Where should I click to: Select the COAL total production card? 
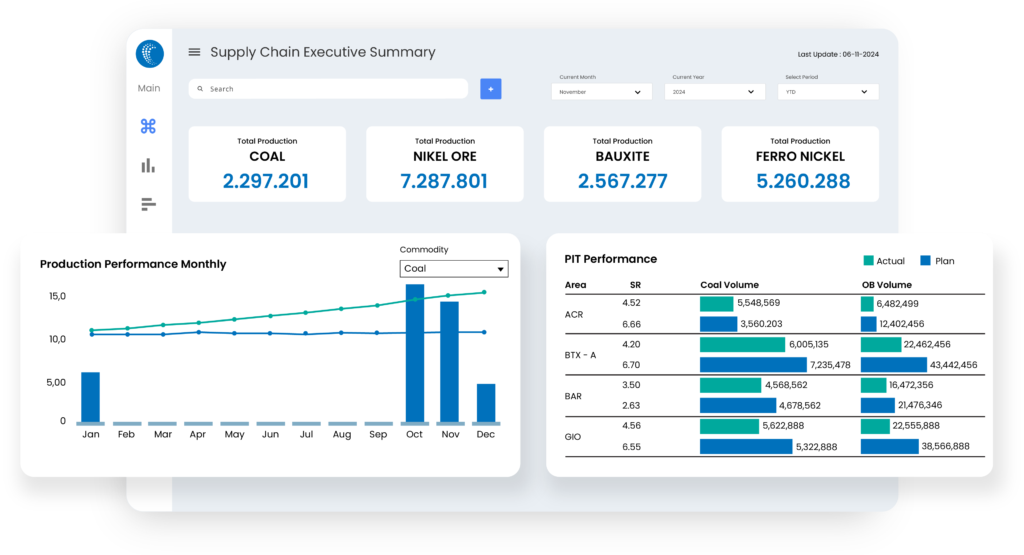point(266,164)
